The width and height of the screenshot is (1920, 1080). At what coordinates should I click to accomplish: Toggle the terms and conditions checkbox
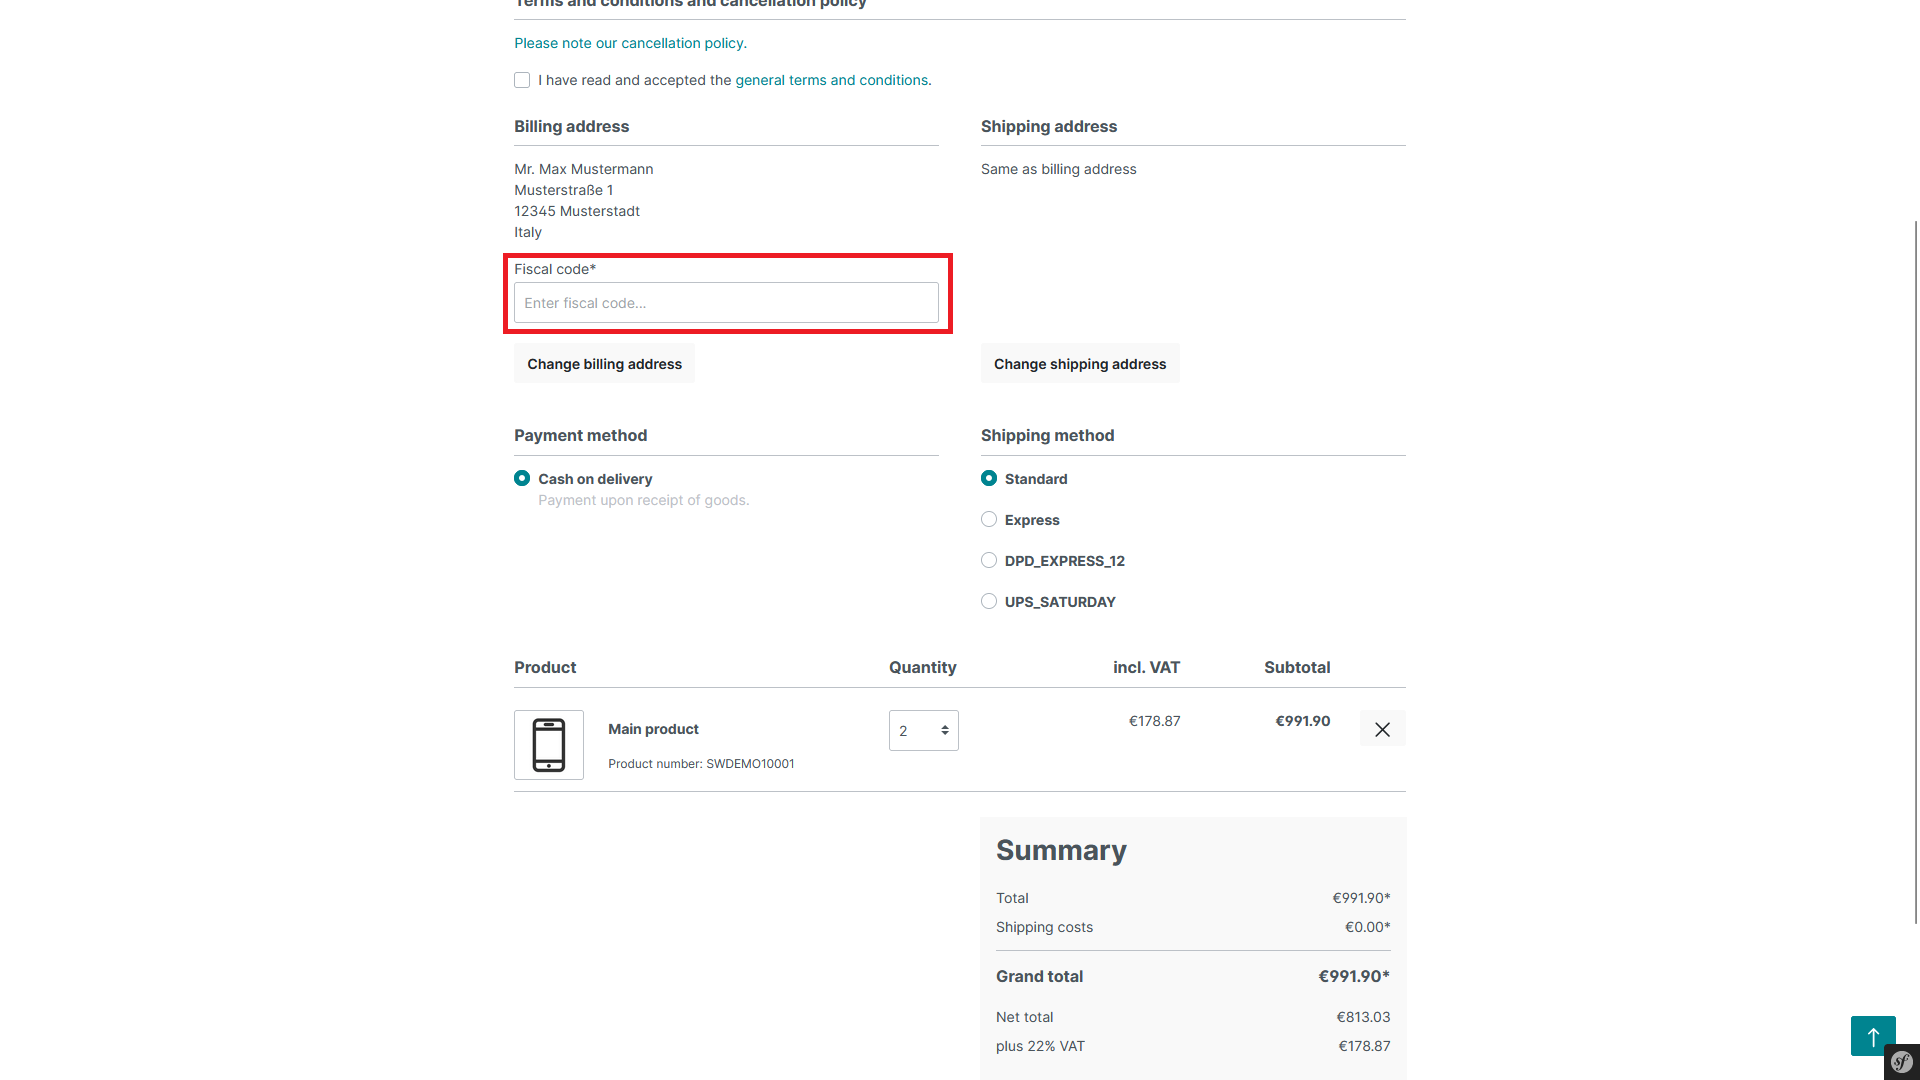(x=522, y=80)
